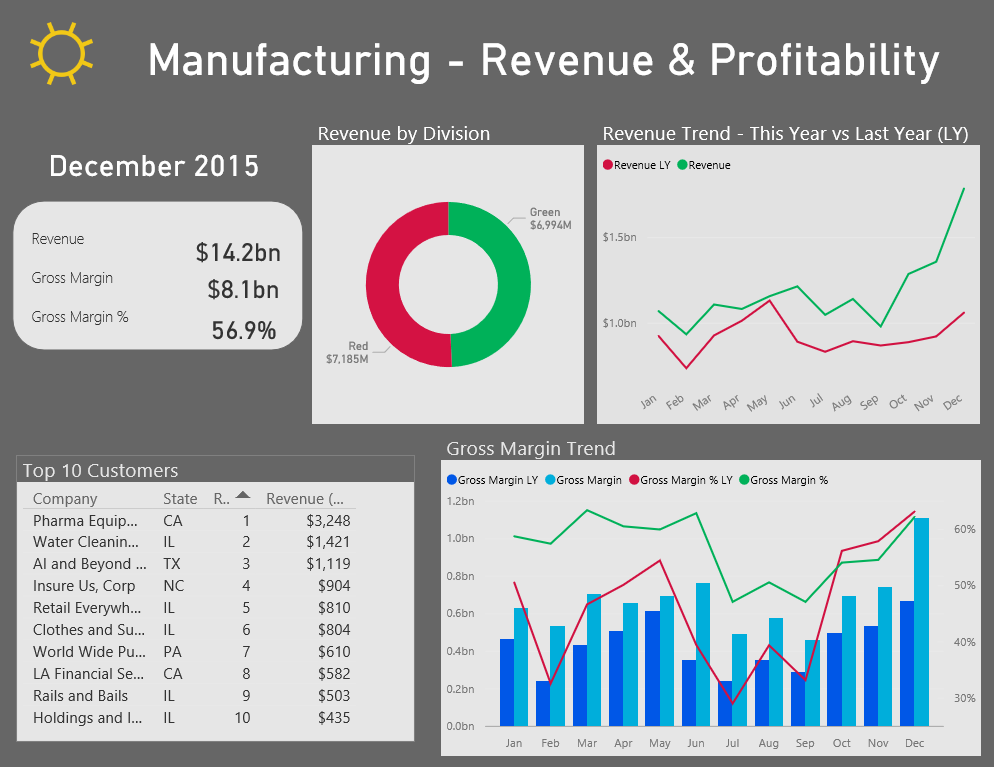
Task: Click the Revenue LY red legend marker
Action: (x=607, y=165)
